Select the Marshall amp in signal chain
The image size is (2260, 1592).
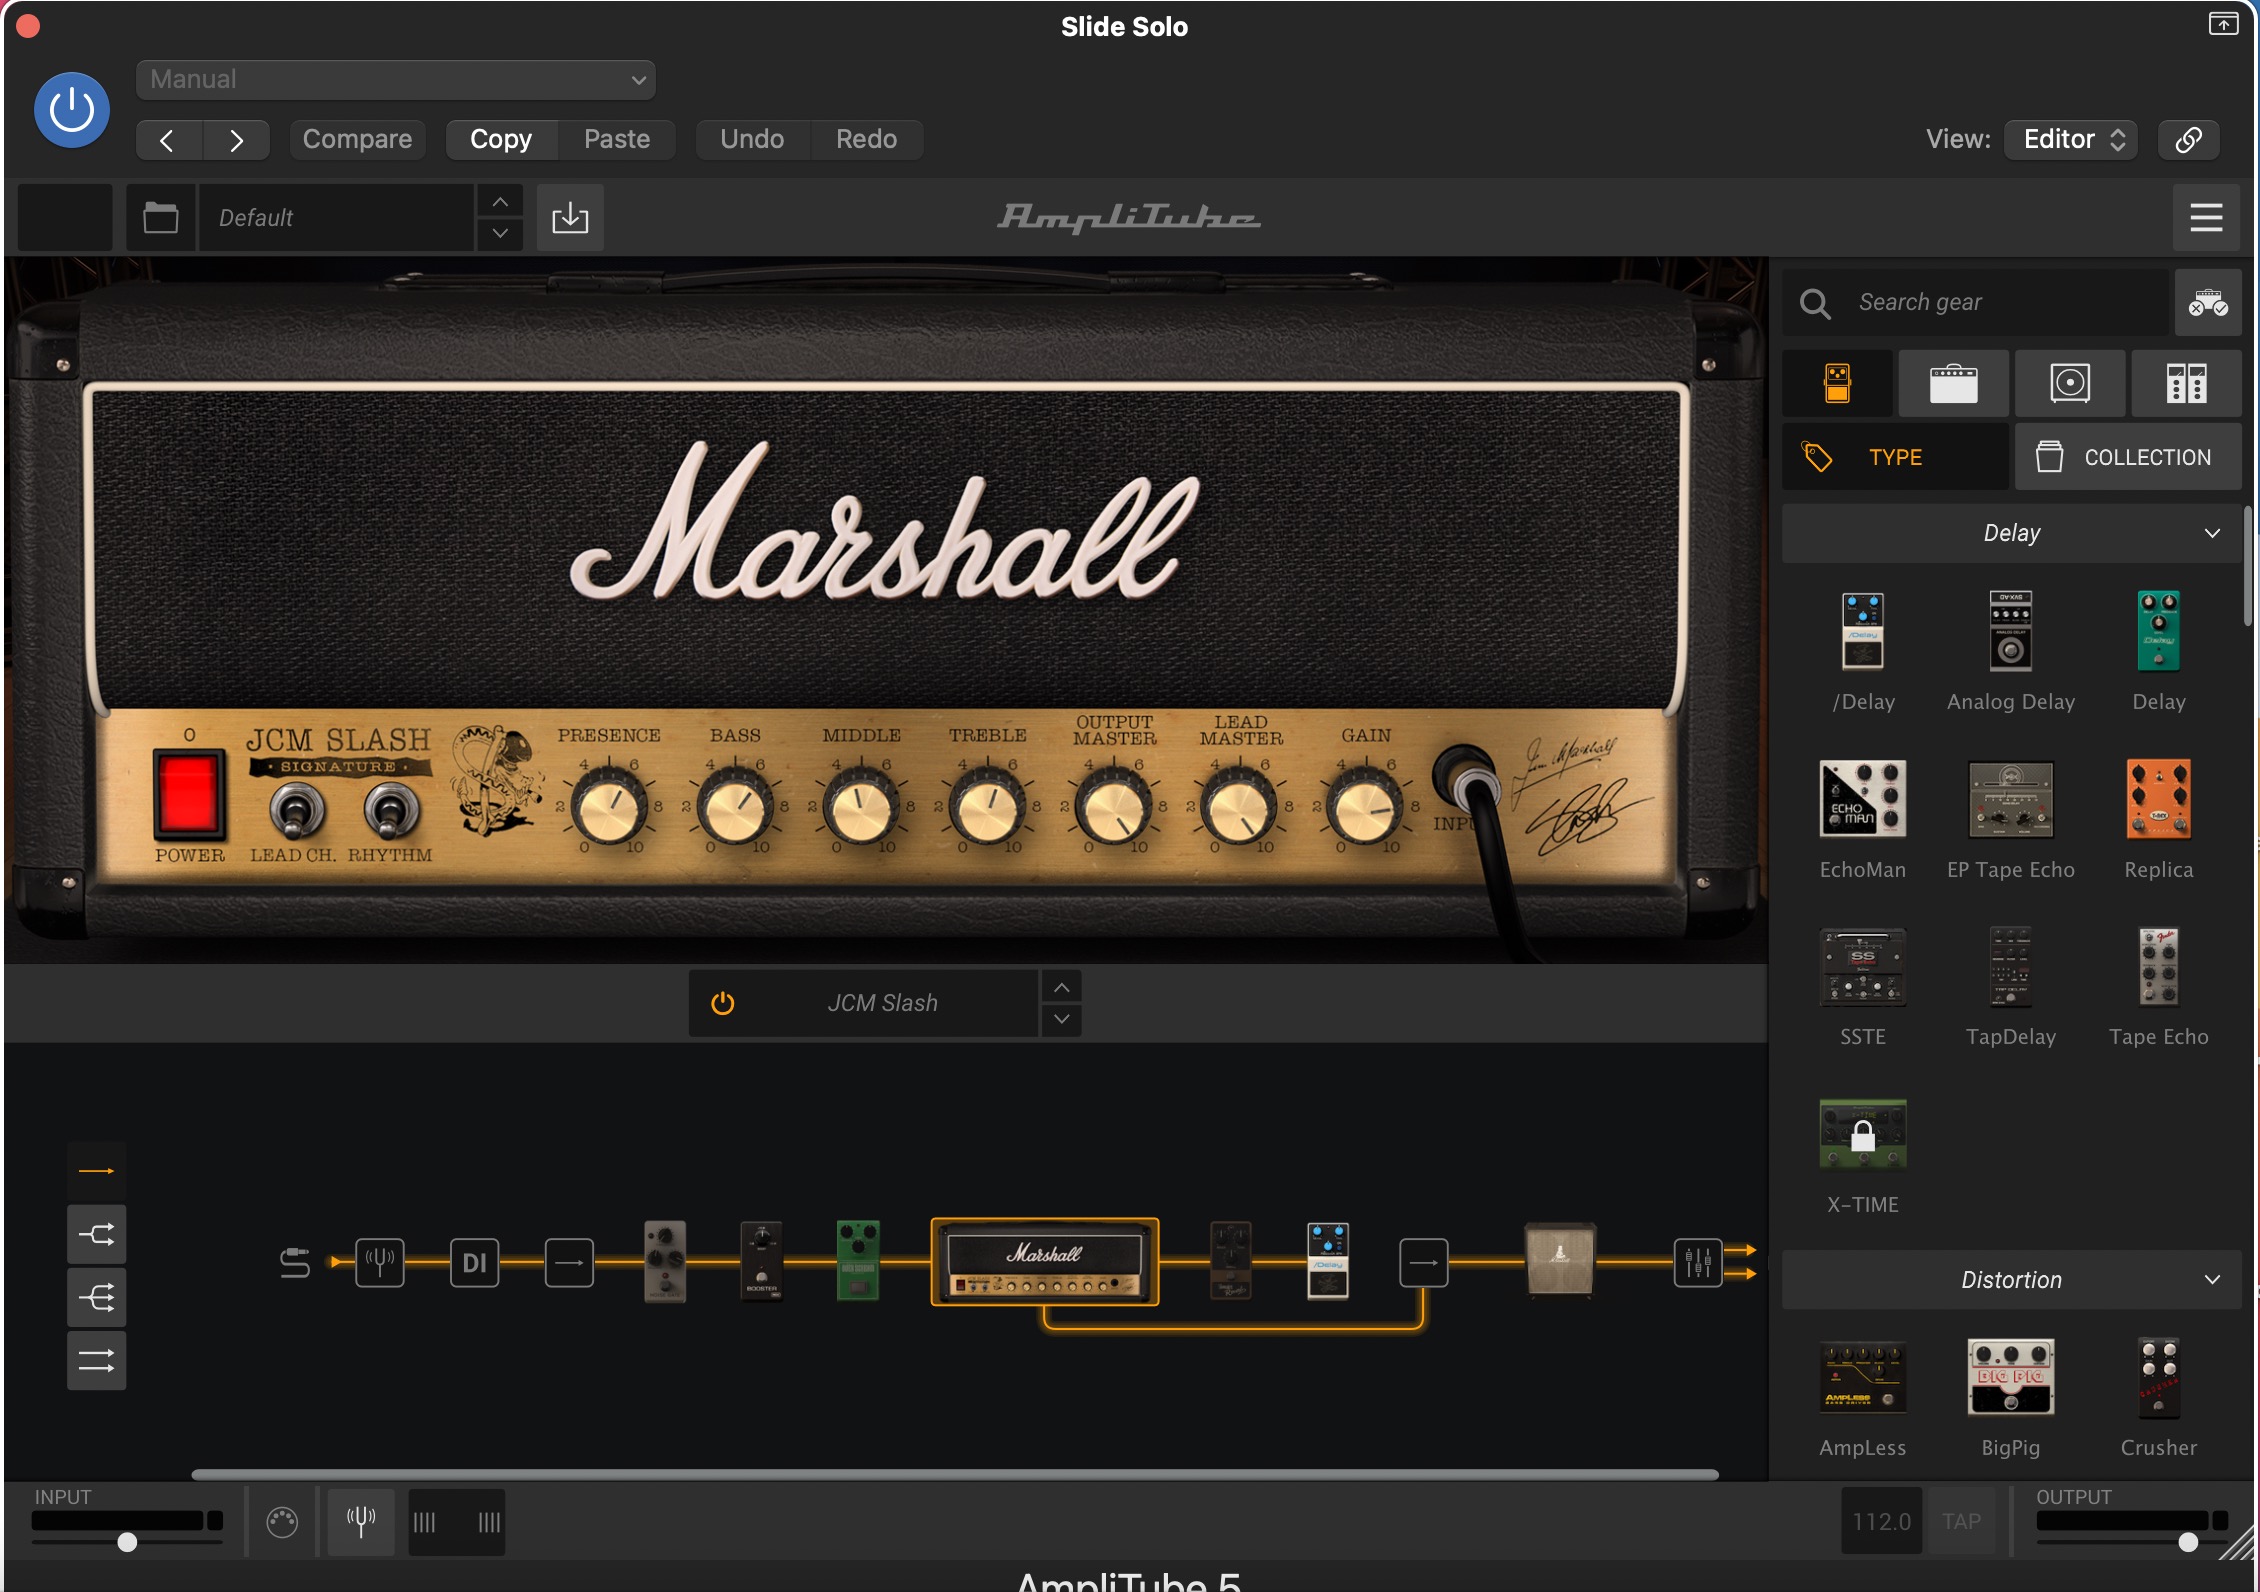pos(1044,1262)
